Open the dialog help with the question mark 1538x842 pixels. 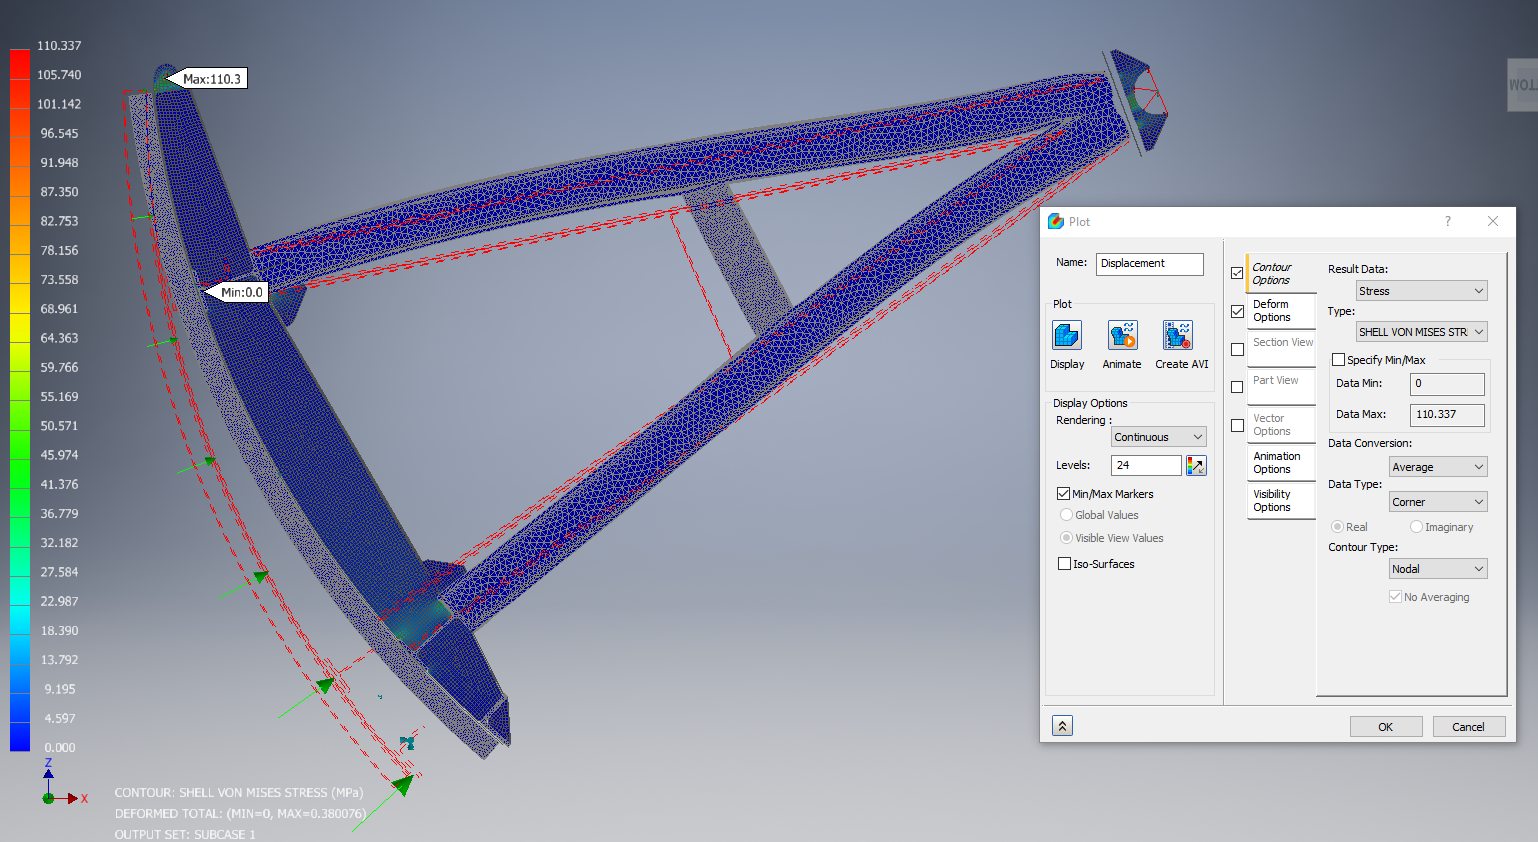(1447, 221)
